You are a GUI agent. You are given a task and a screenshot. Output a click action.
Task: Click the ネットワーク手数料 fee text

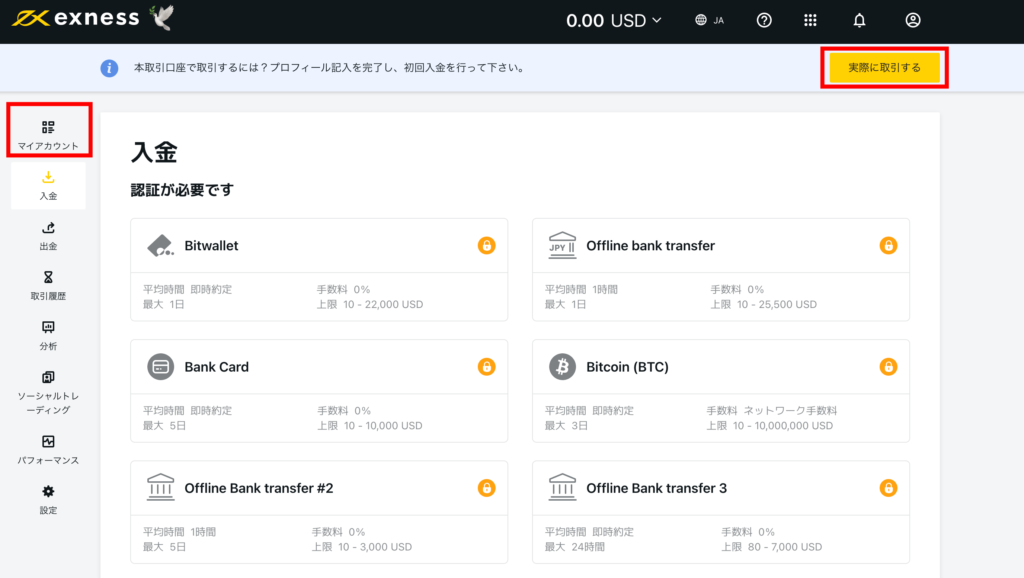(790, 411)
